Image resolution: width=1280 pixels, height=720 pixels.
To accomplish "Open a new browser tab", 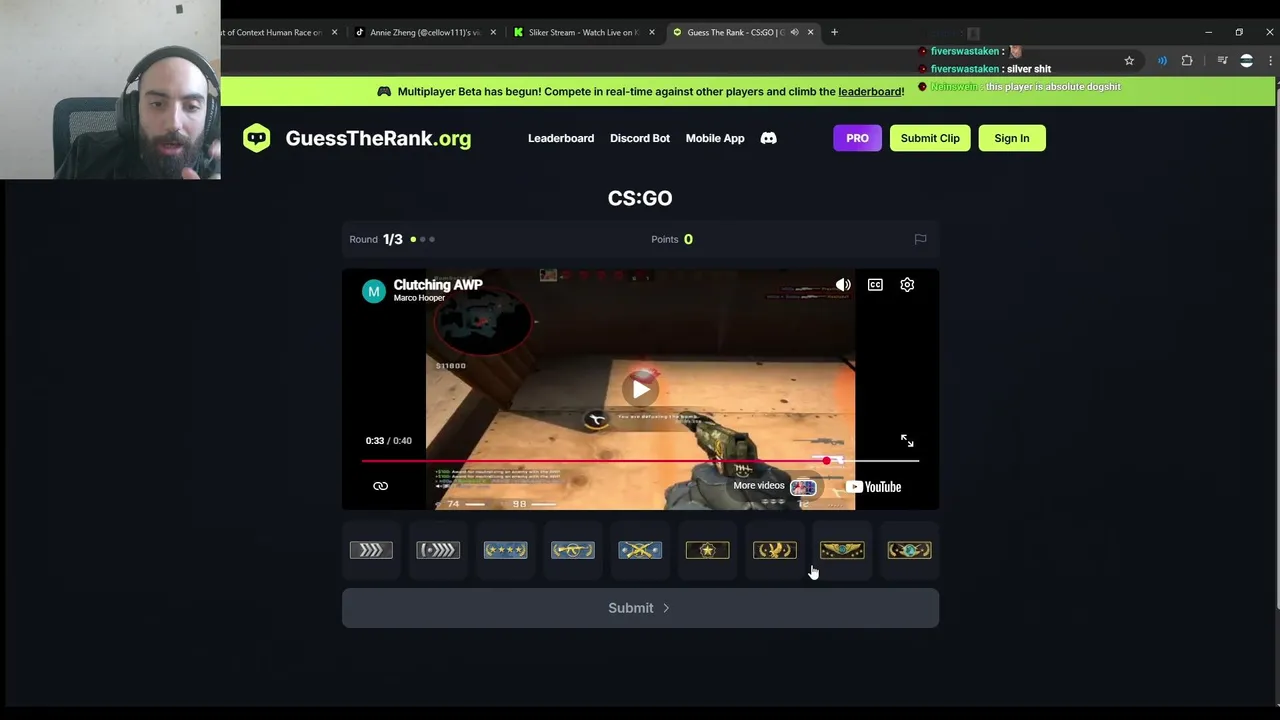I will coord(834,32).
